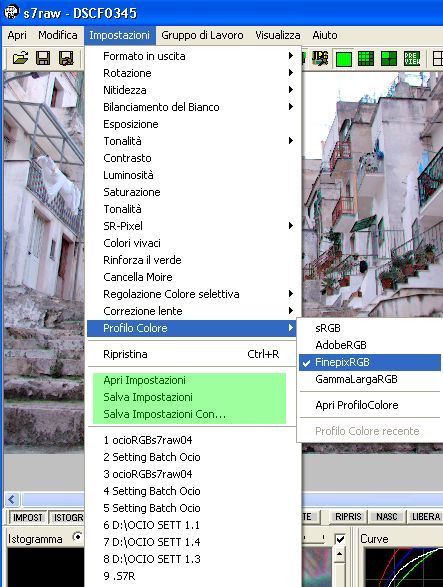Expand the Rotazione submenu
The image size is (443, 587).
point(193,73)
